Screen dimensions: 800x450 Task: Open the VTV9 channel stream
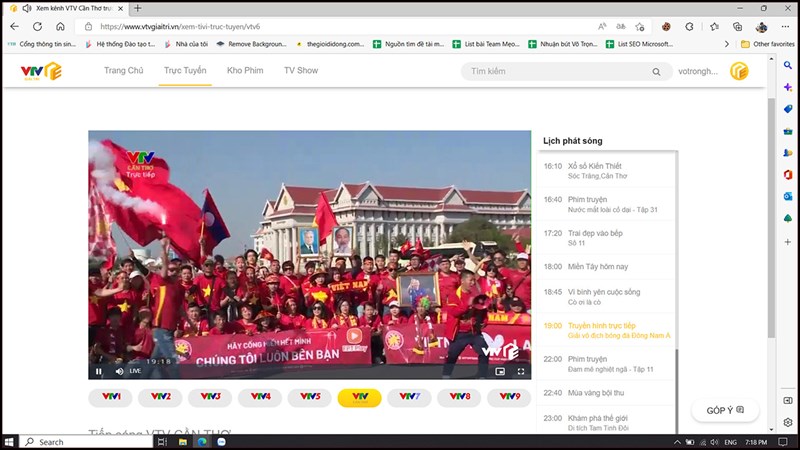click(x=509, y=397)
